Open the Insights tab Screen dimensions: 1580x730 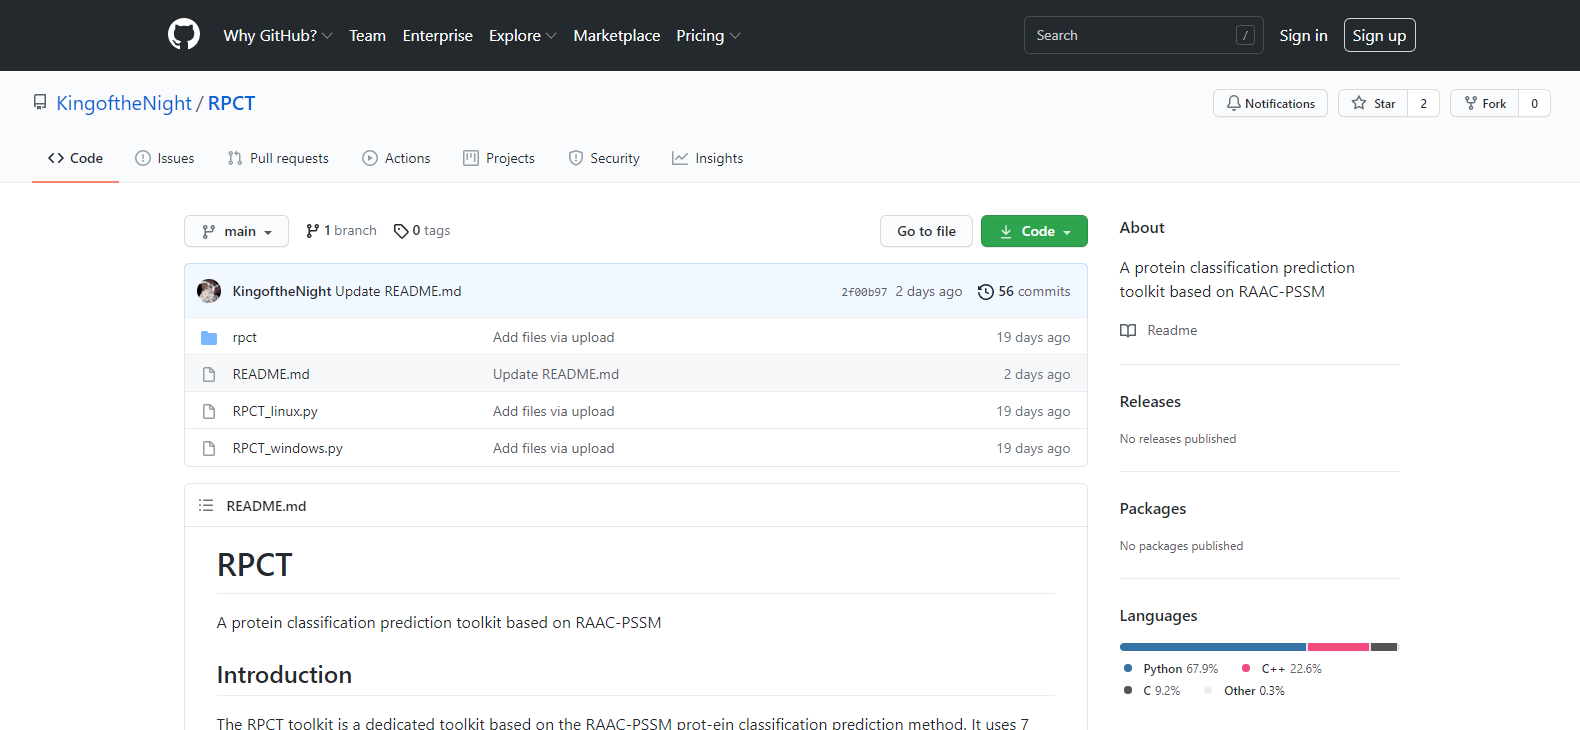tap(708, 158)
